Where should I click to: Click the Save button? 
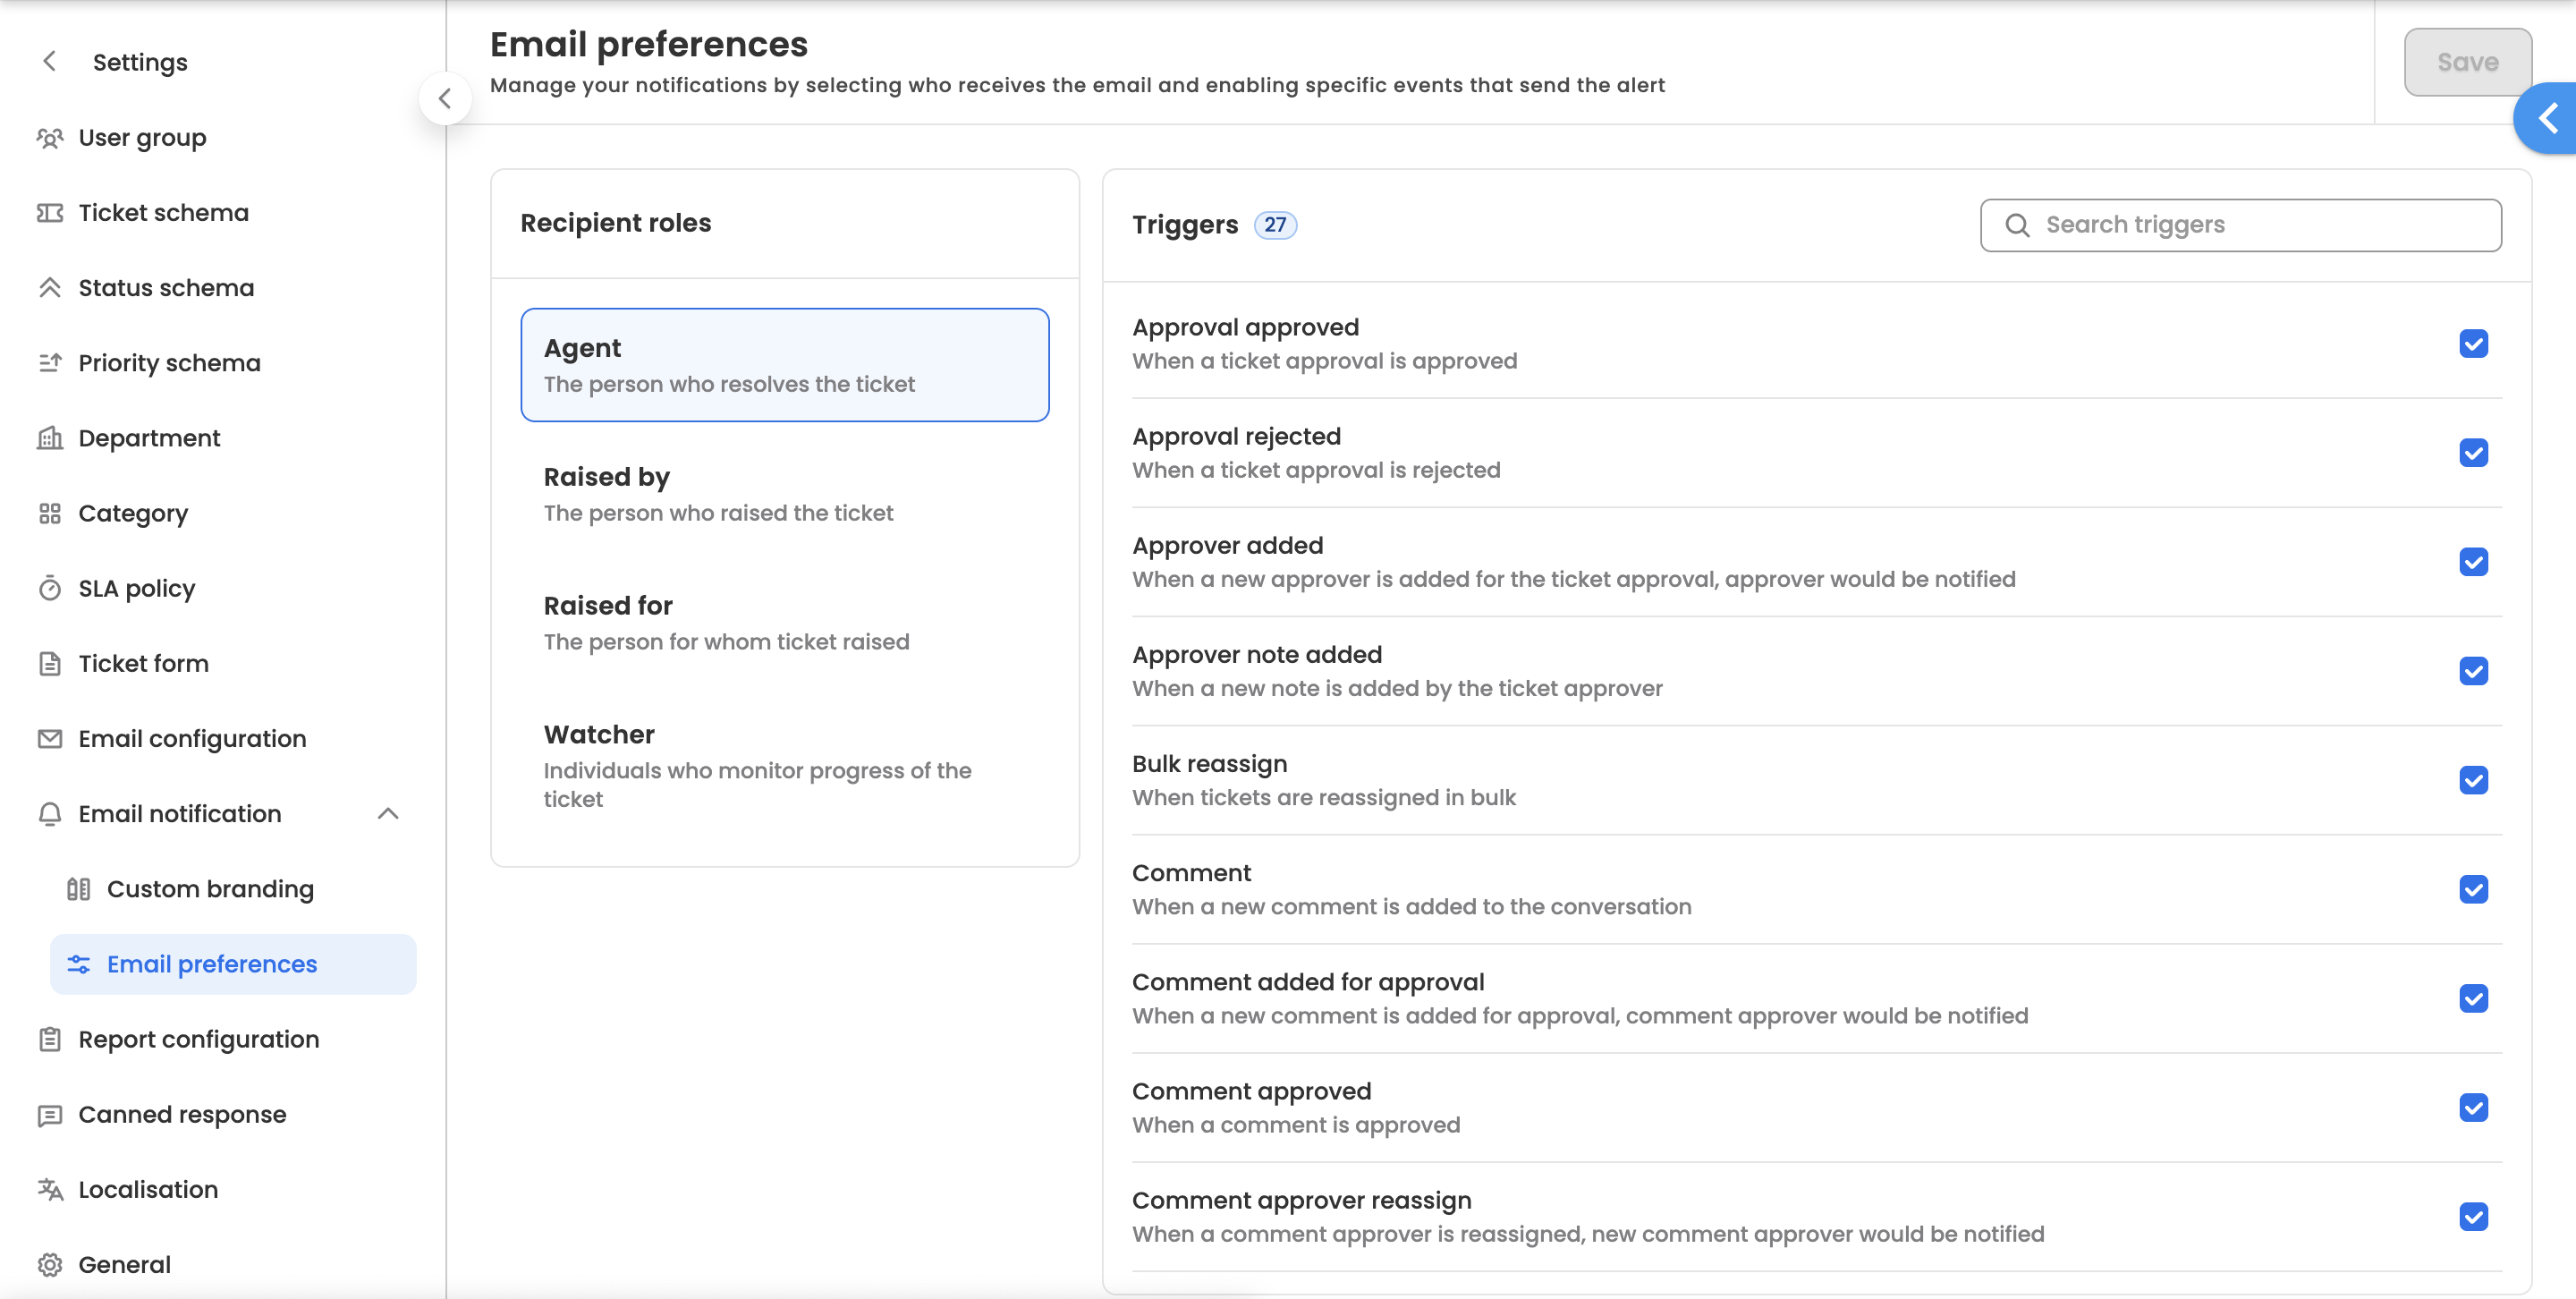2466,62
